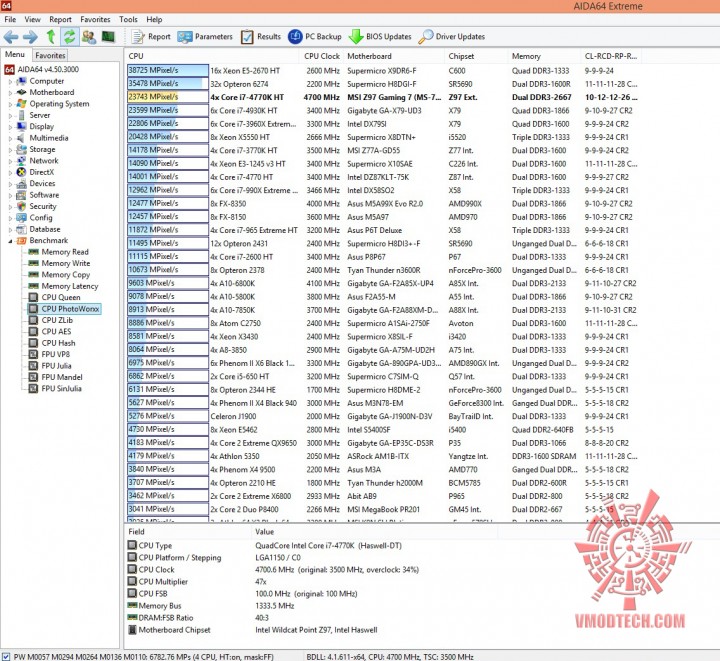Open the Favorites menu
The width and height of the screenshot is (720, 661).
95,19
